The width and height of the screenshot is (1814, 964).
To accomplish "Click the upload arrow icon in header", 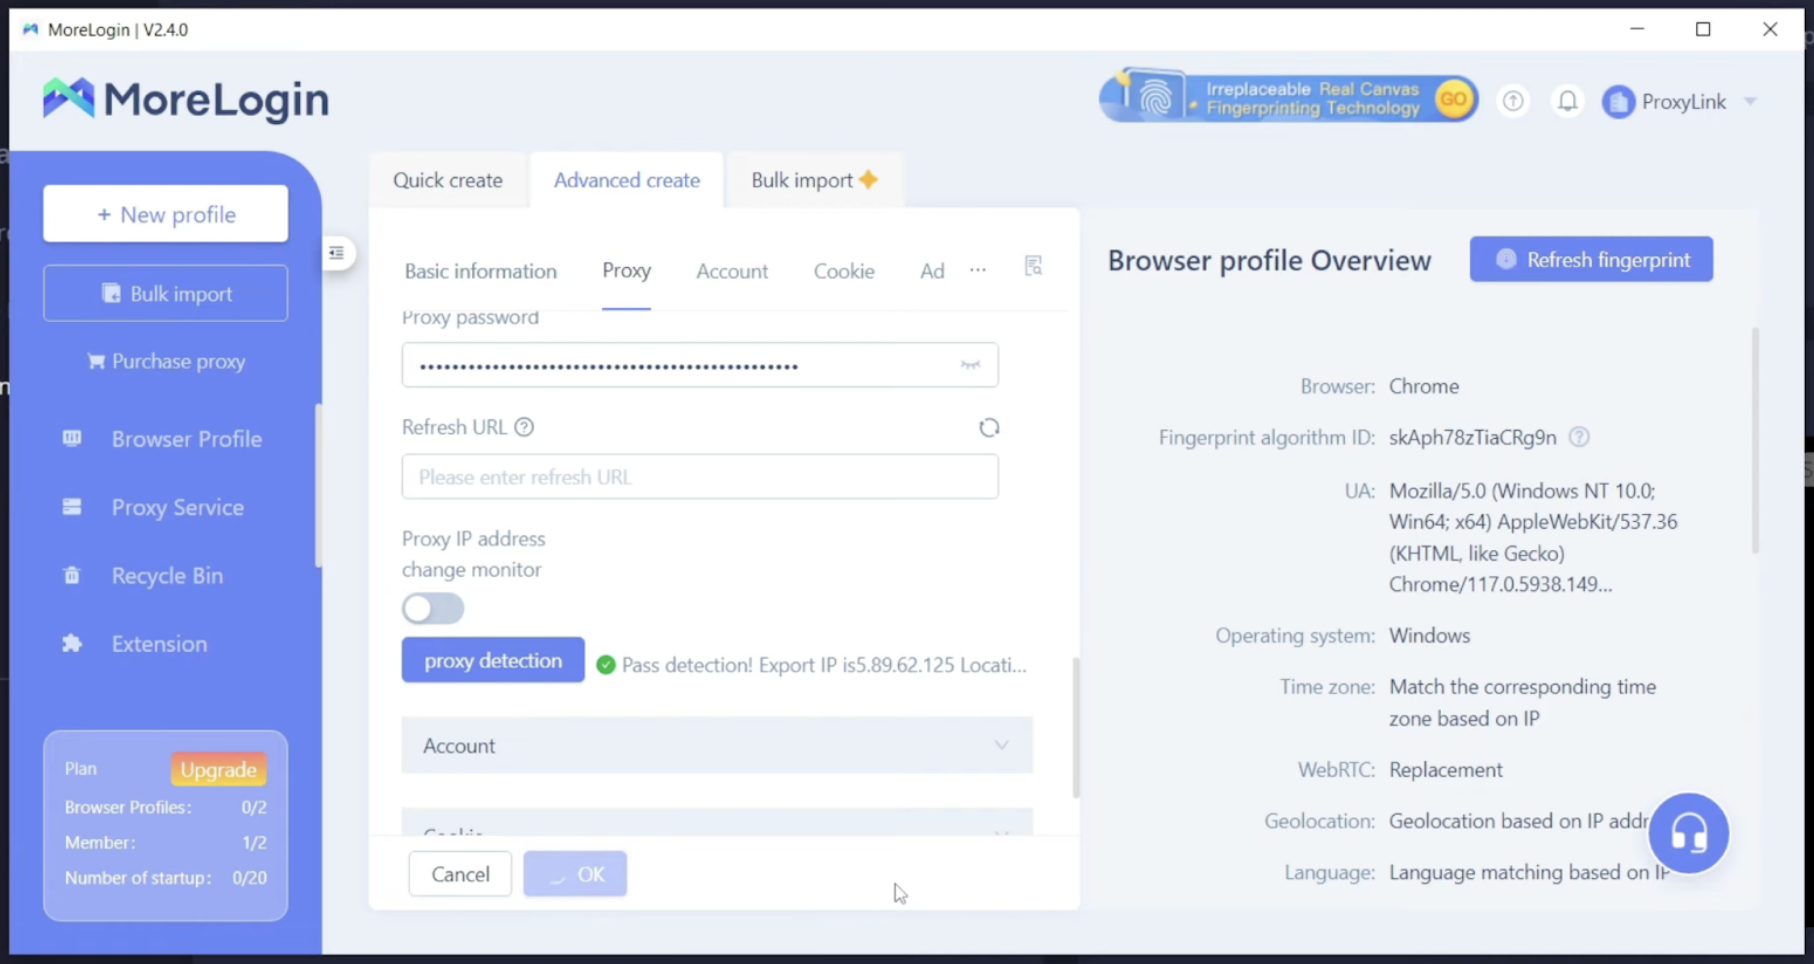I will 1513,101.
